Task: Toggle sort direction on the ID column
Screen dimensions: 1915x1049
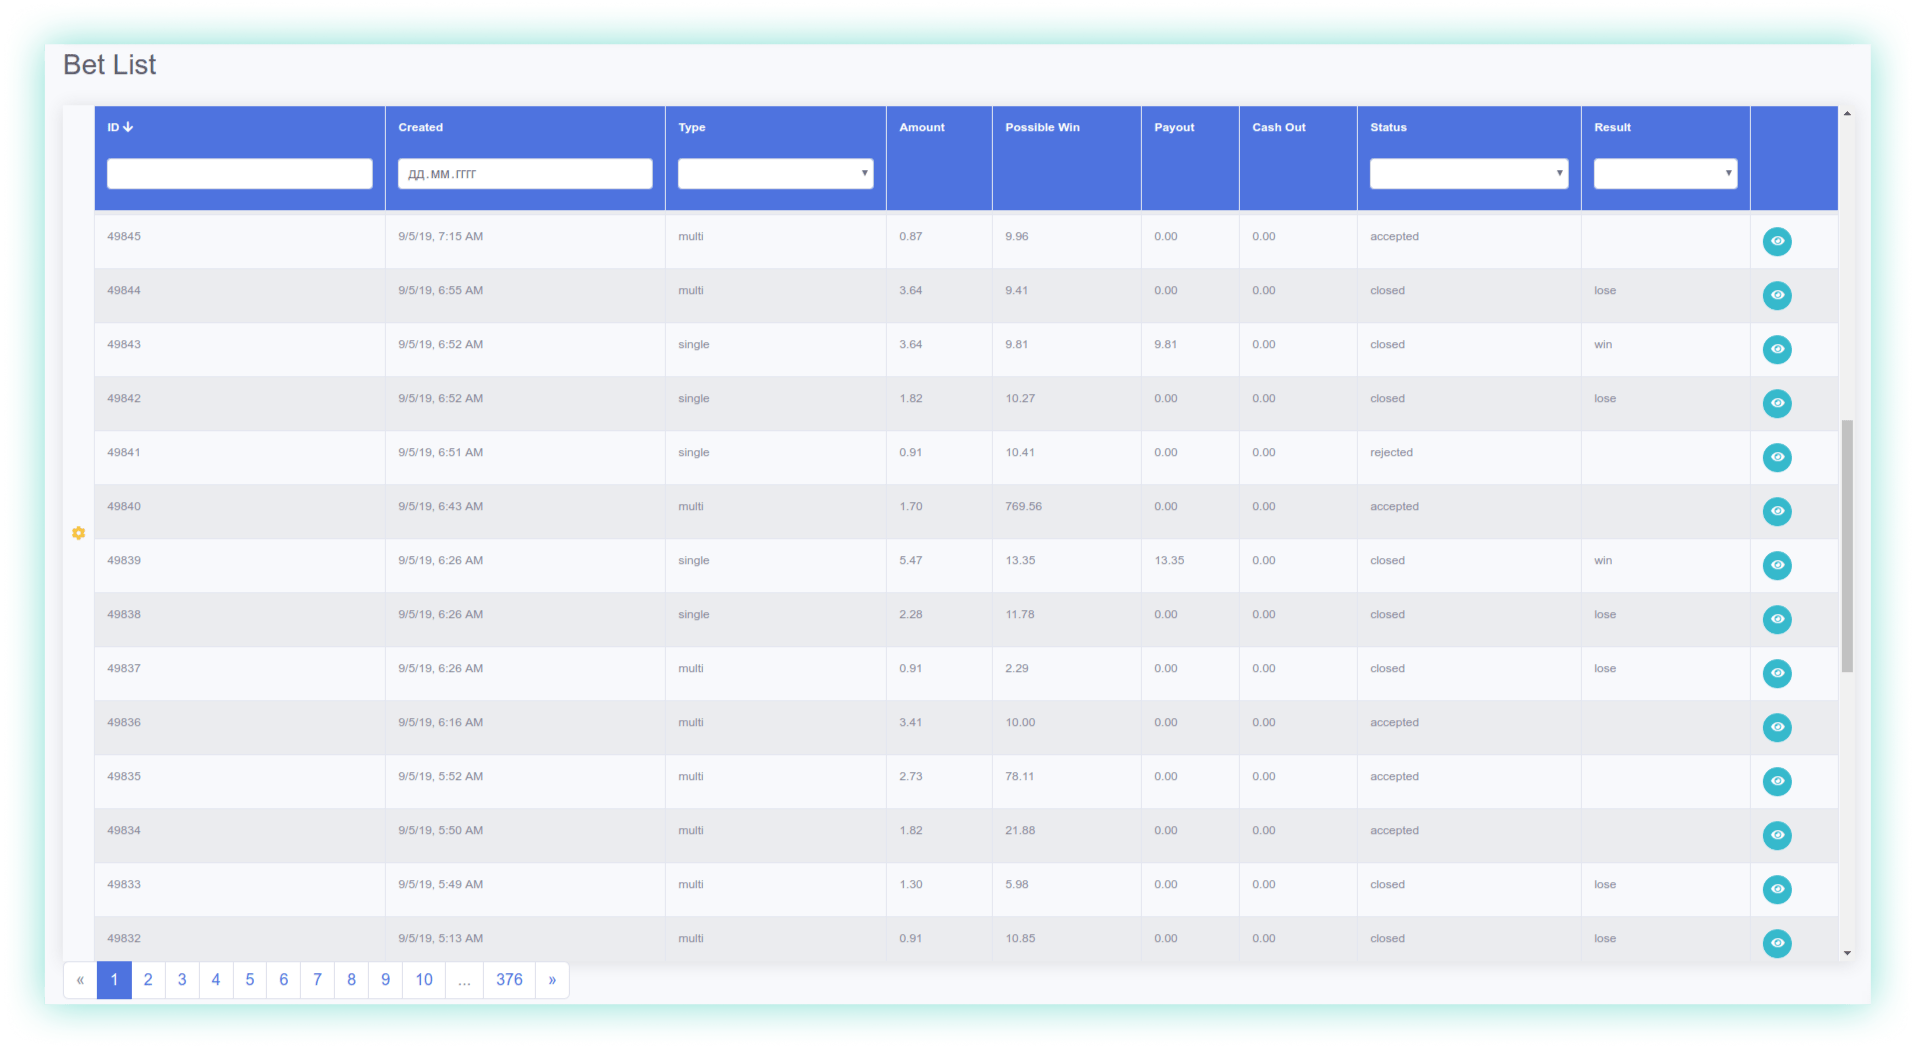Action: [118, 126]
